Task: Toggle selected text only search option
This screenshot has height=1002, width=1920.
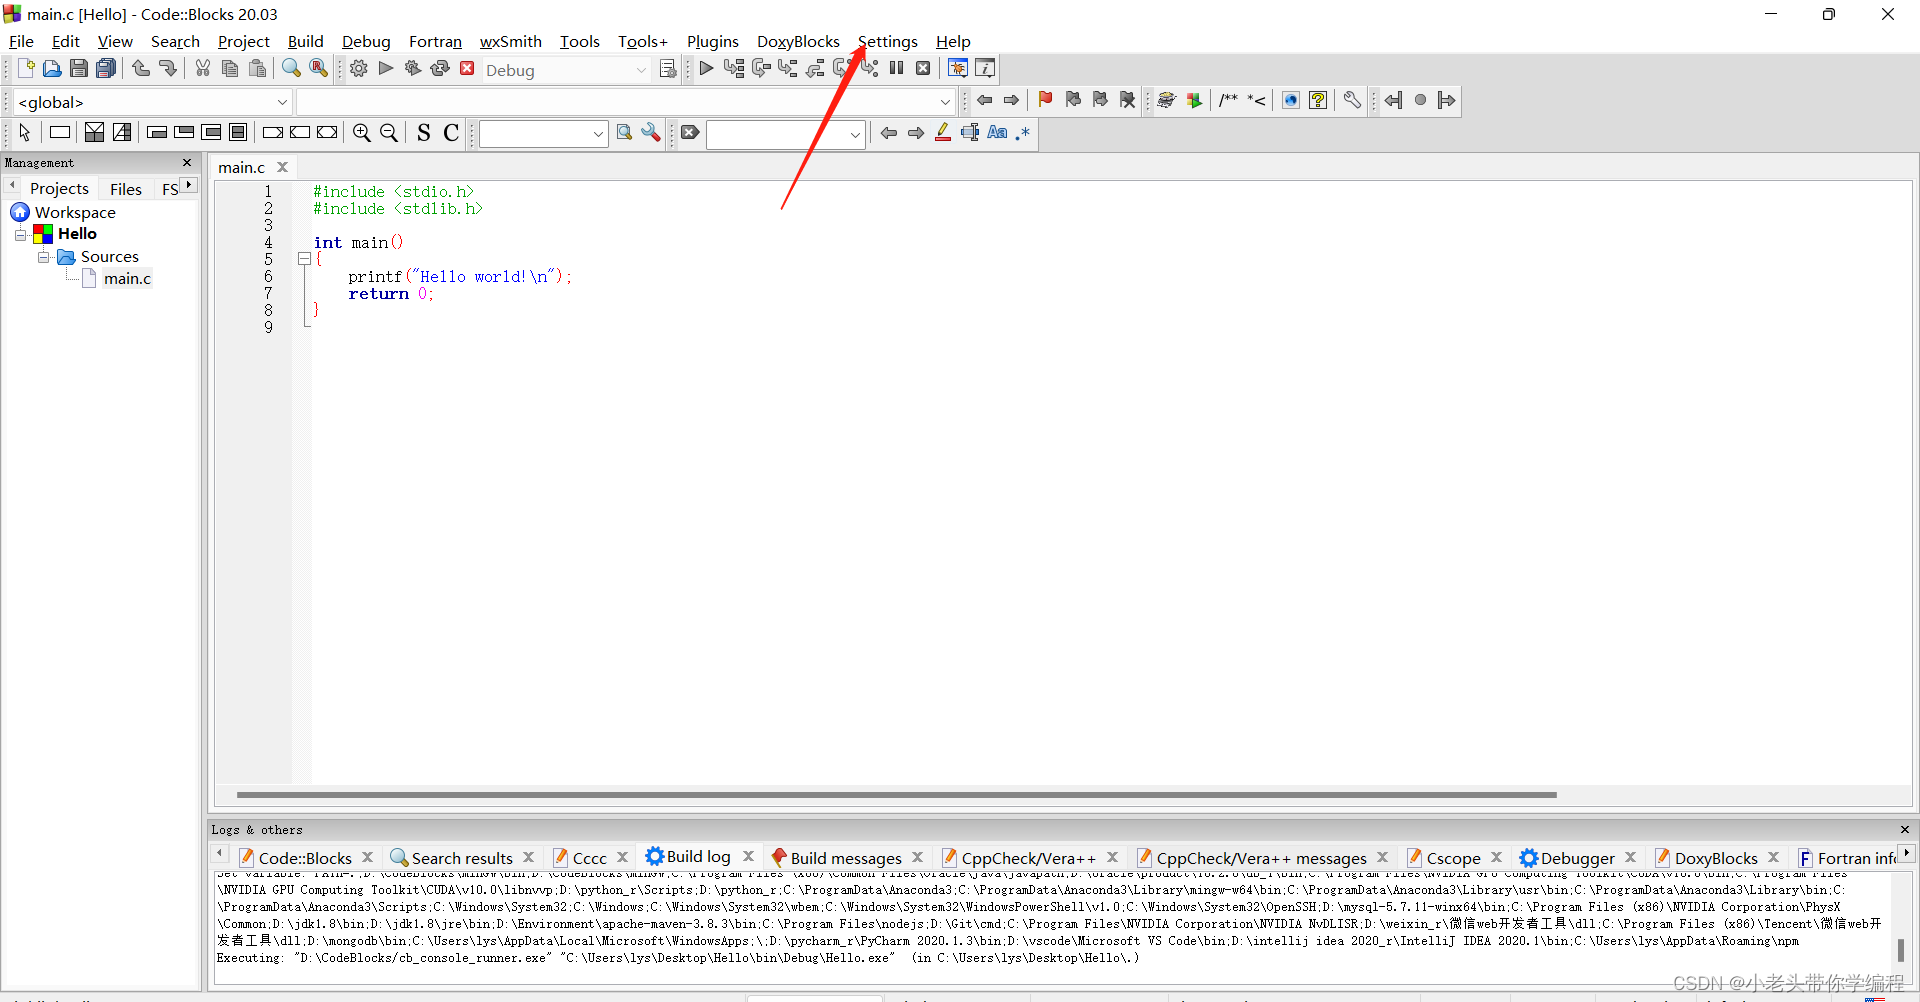Action: (x=970, y=132)
